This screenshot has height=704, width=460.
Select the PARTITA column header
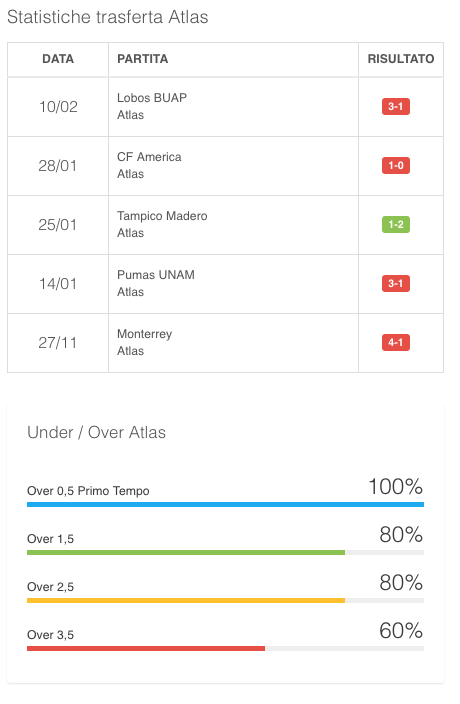click(233, 59)
